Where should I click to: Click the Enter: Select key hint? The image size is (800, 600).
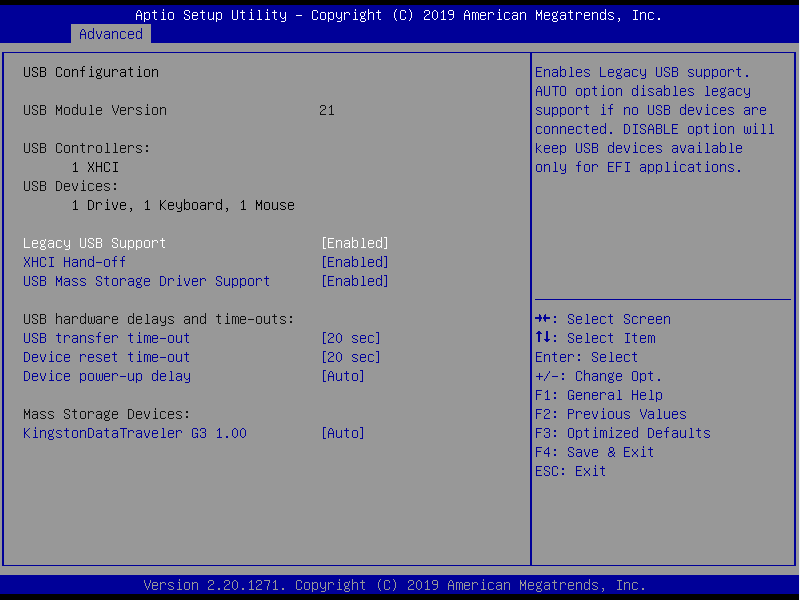click(586, 357)
